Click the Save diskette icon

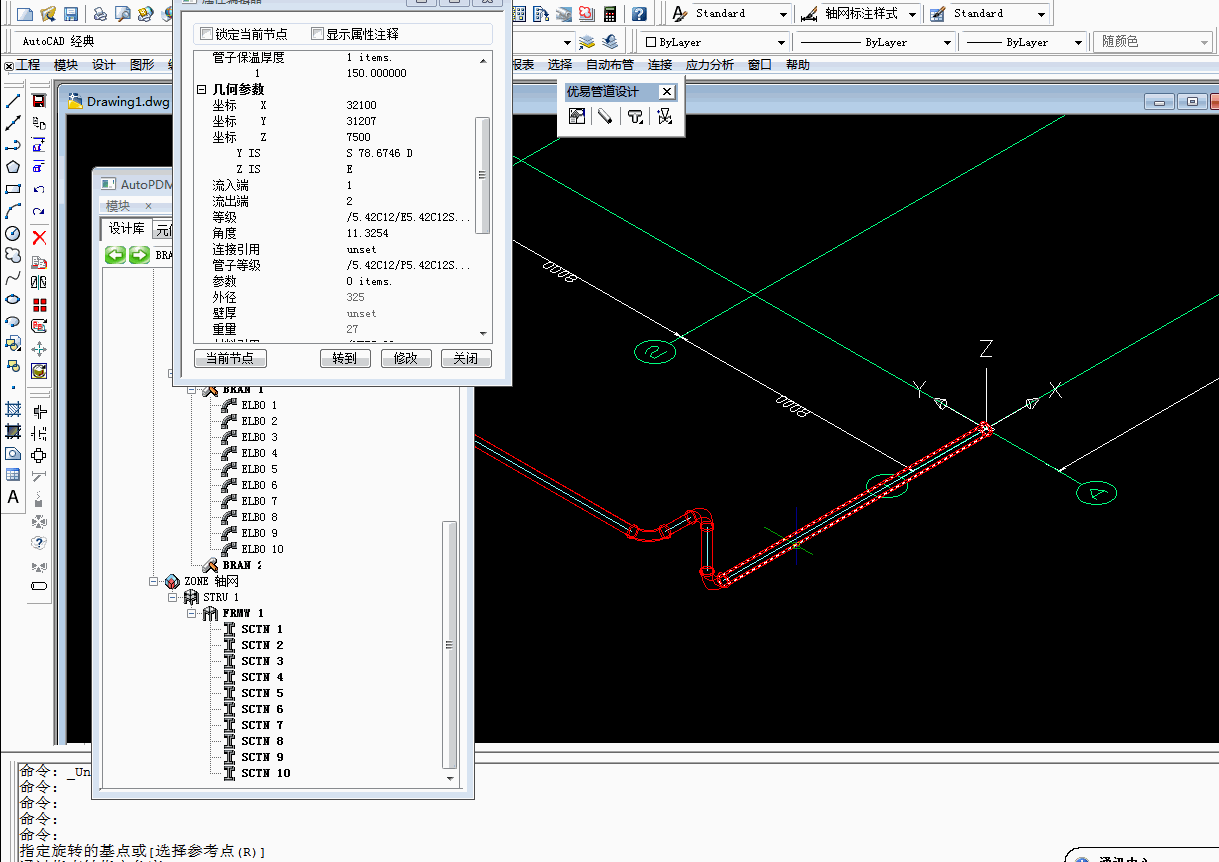pyautogui.click(x=71, y=14)
